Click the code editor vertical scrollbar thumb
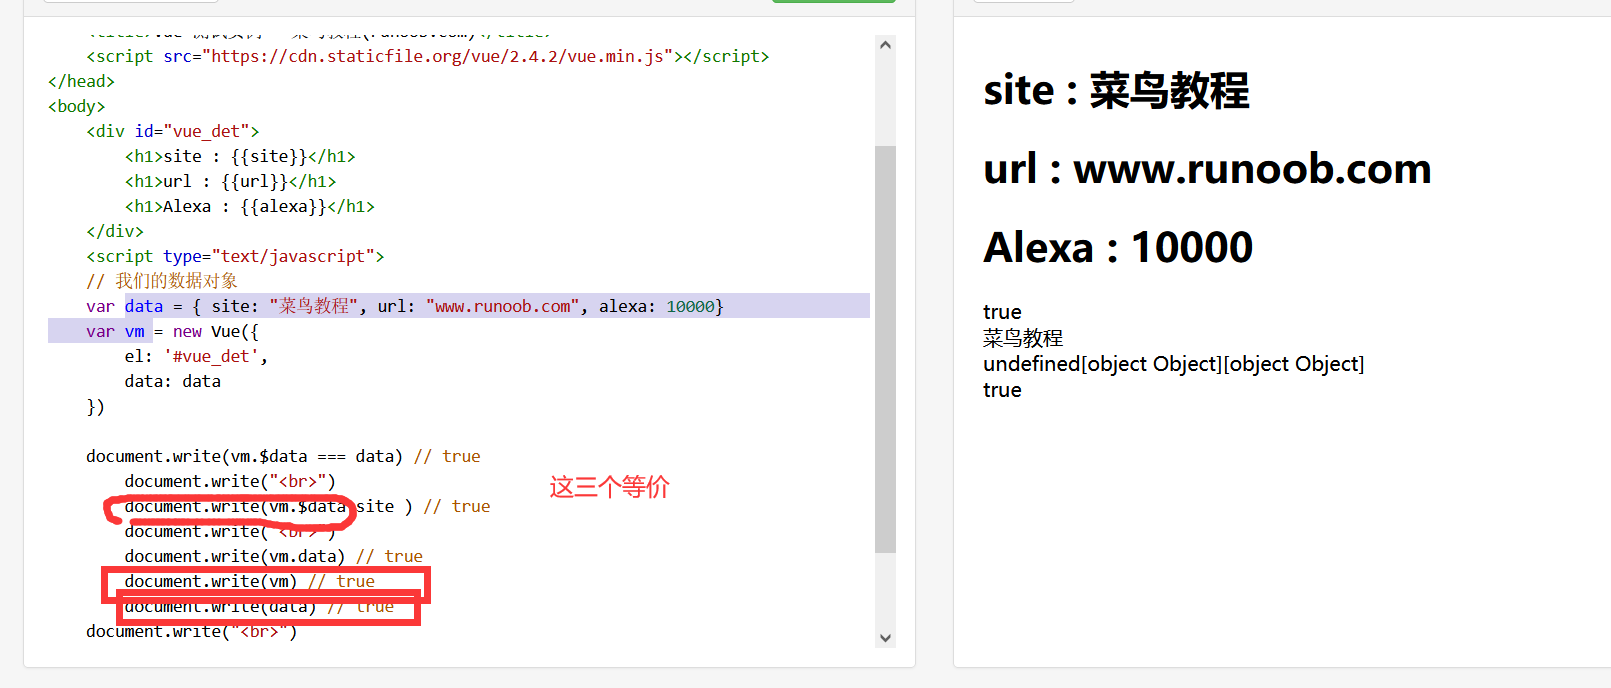The height and width of the screenshot is (688, 1611). click(x=884, y=349)
